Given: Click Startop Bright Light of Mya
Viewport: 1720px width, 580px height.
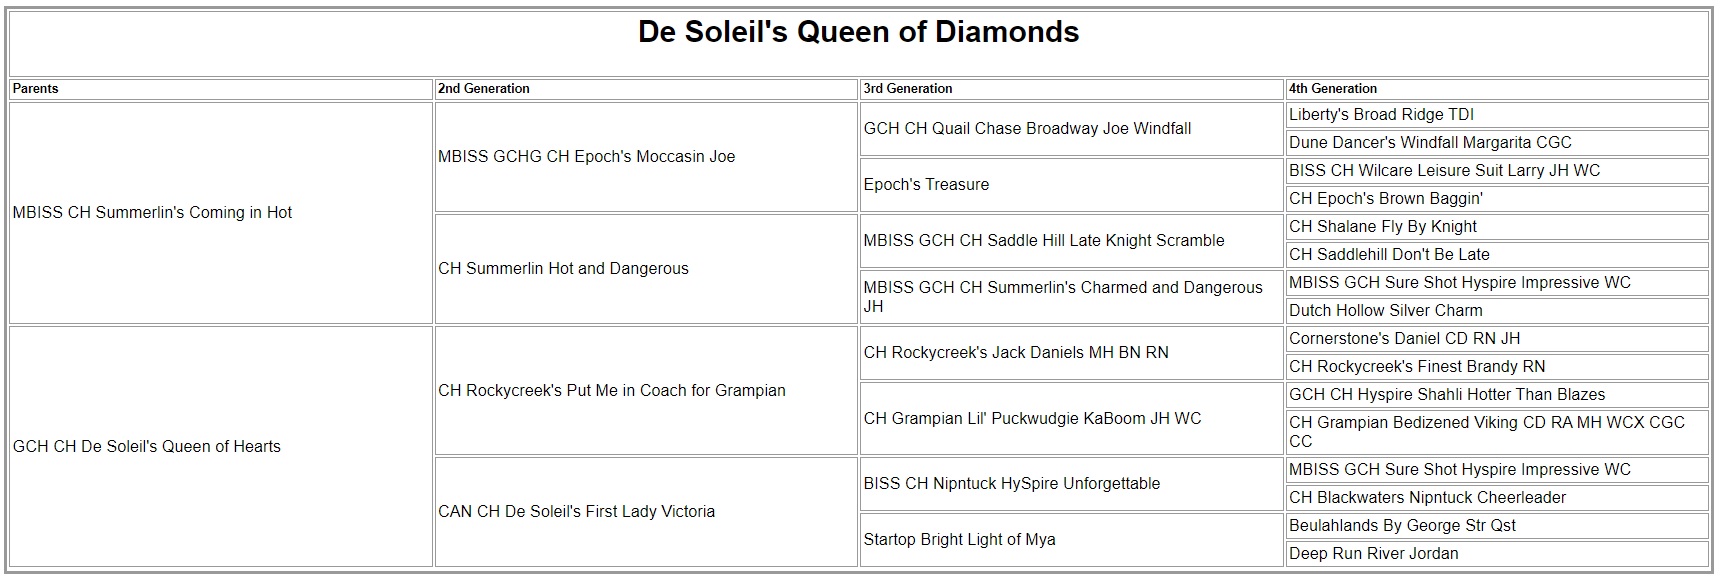Looking at the screenshot, I should 959,540.
